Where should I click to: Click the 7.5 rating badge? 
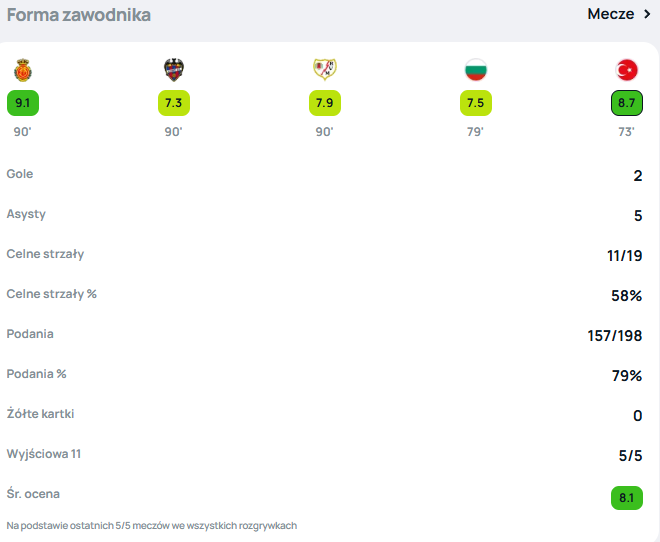click(x=476, y=103)
